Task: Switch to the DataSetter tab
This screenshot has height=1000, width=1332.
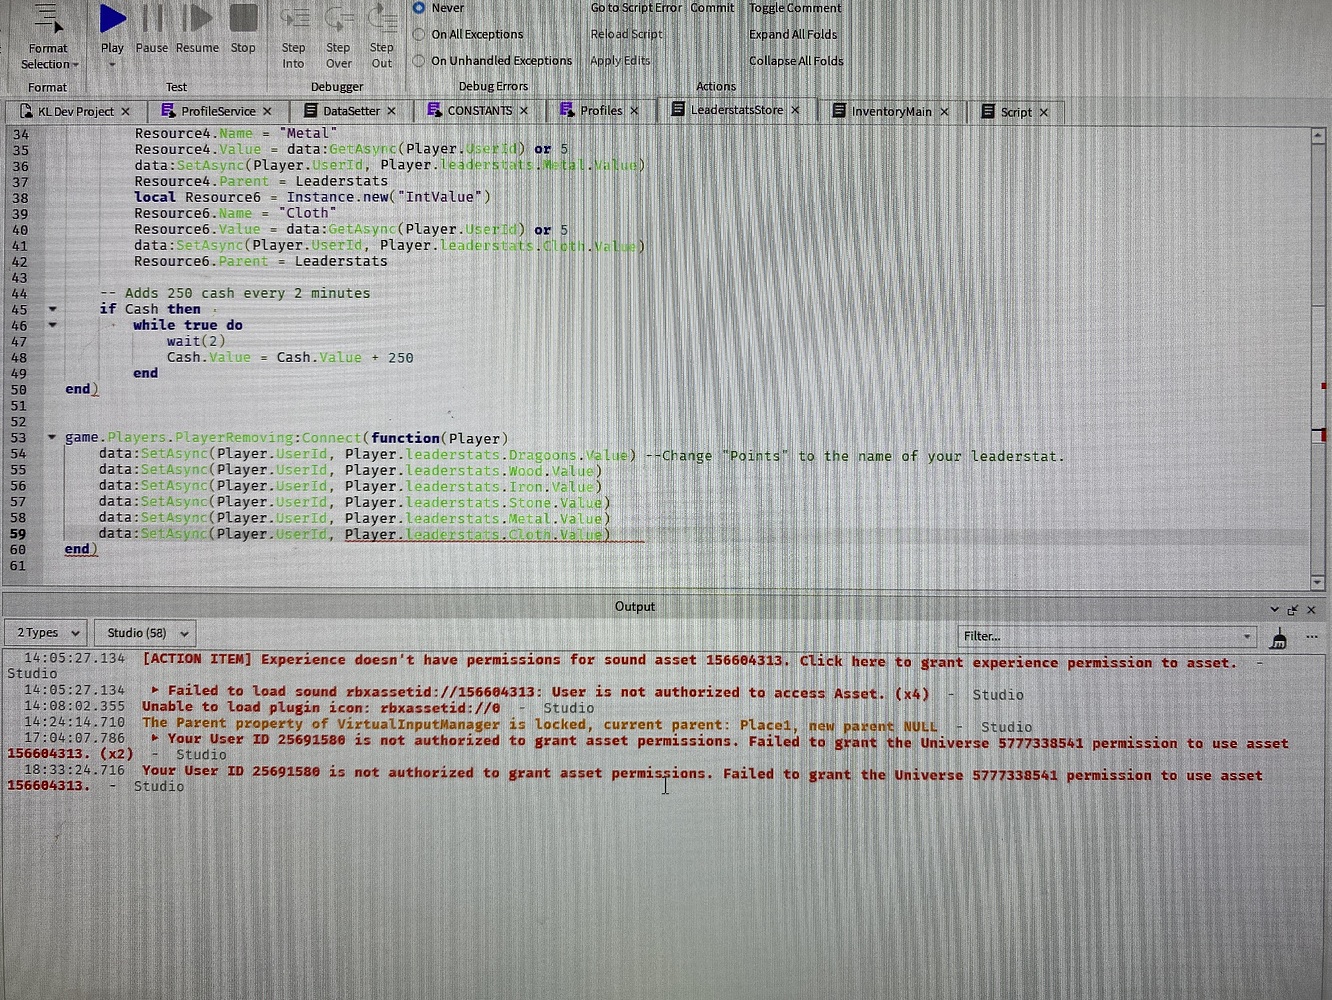Action: [351, 111]
